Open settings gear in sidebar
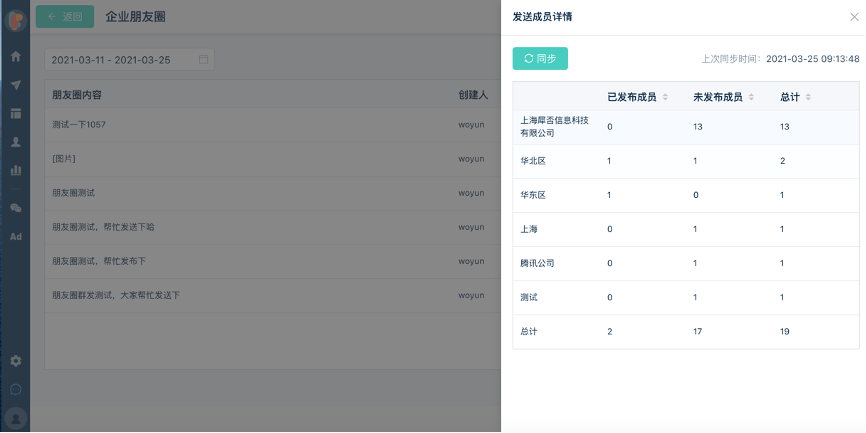 tap(16, 361)
